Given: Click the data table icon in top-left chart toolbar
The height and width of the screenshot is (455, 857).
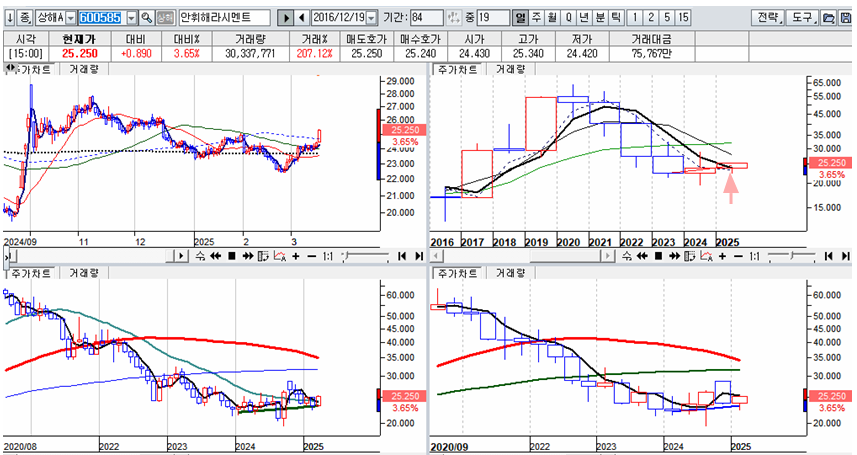Looking at the screenshot, I should tap(263, 256).
